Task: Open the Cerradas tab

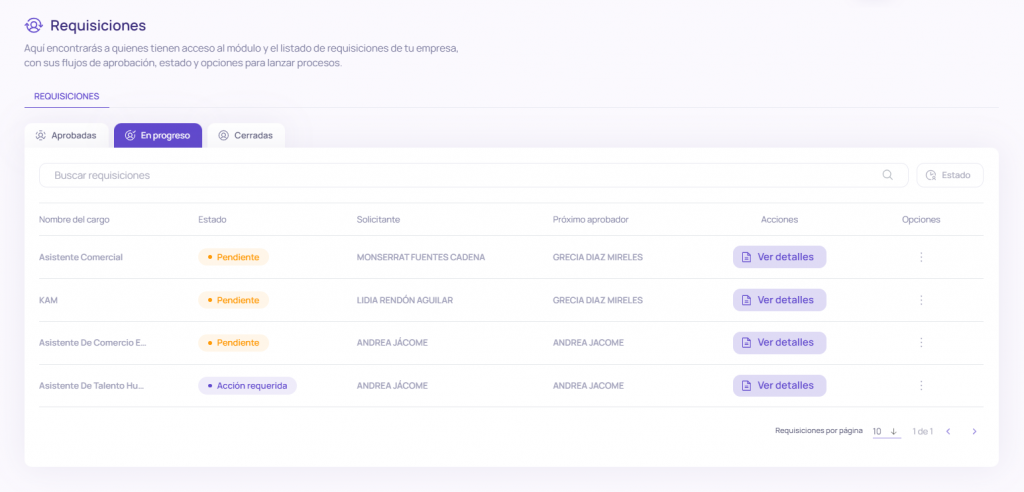Action: point(246,135)
